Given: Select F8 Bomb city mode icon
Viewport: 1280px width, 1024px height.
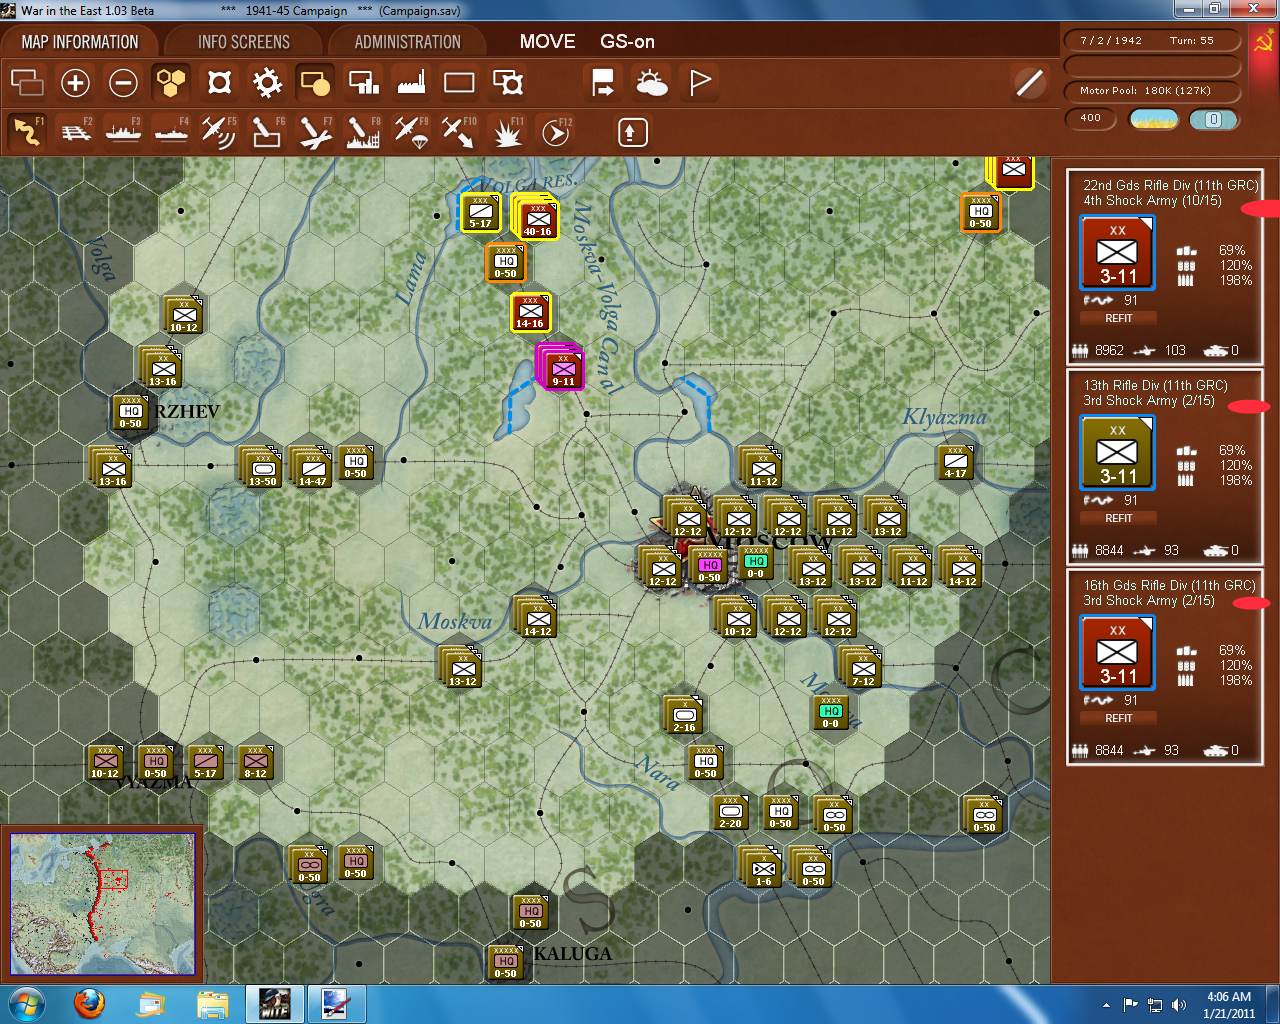Looking at the screenshot, I should (363, 131).
